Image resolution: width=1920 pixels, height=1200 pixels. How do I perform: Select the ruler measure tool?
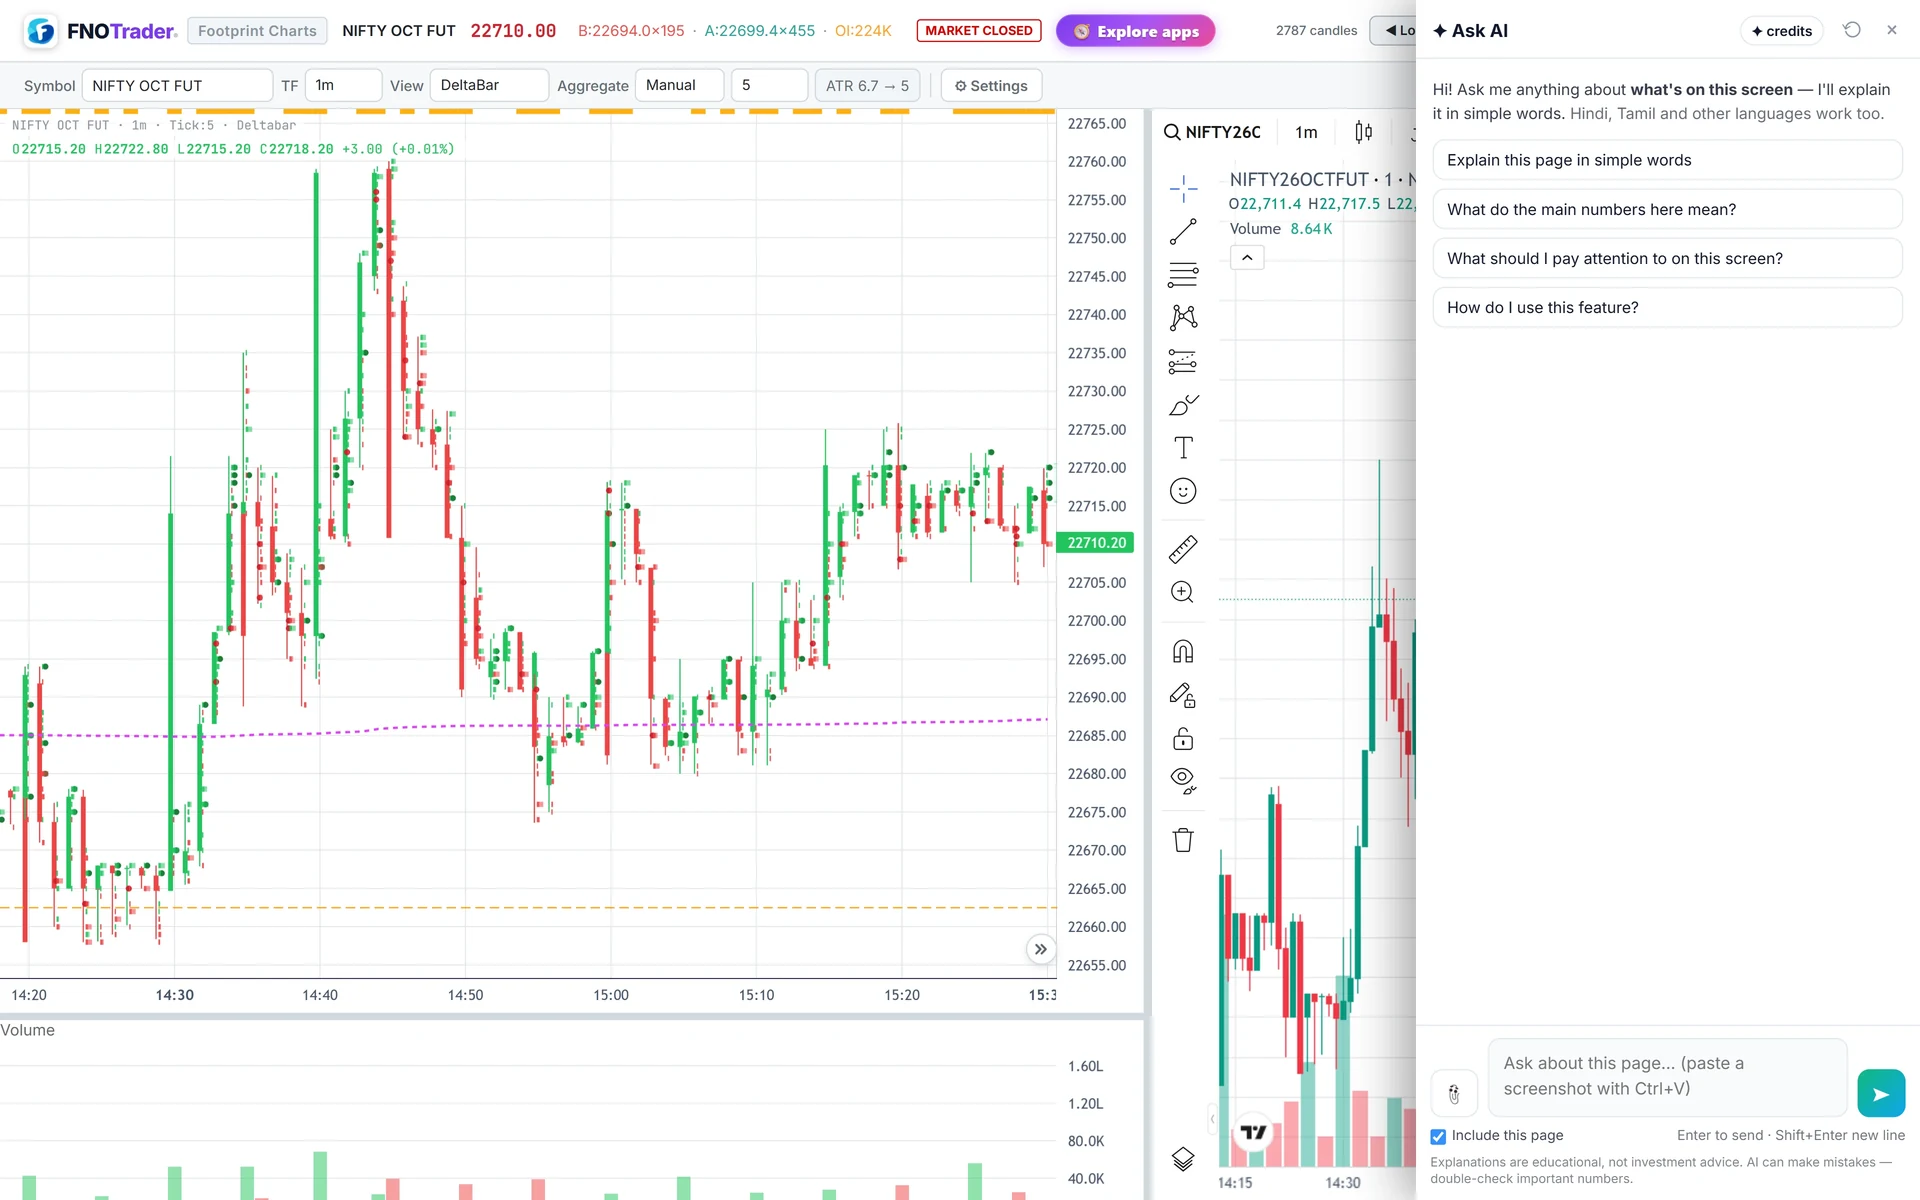(1183, 549)
